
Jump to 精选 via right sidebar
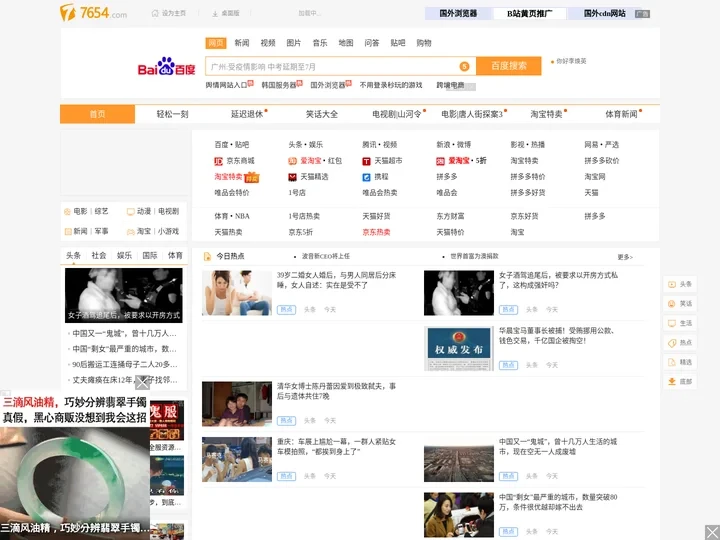pos(680,362)
